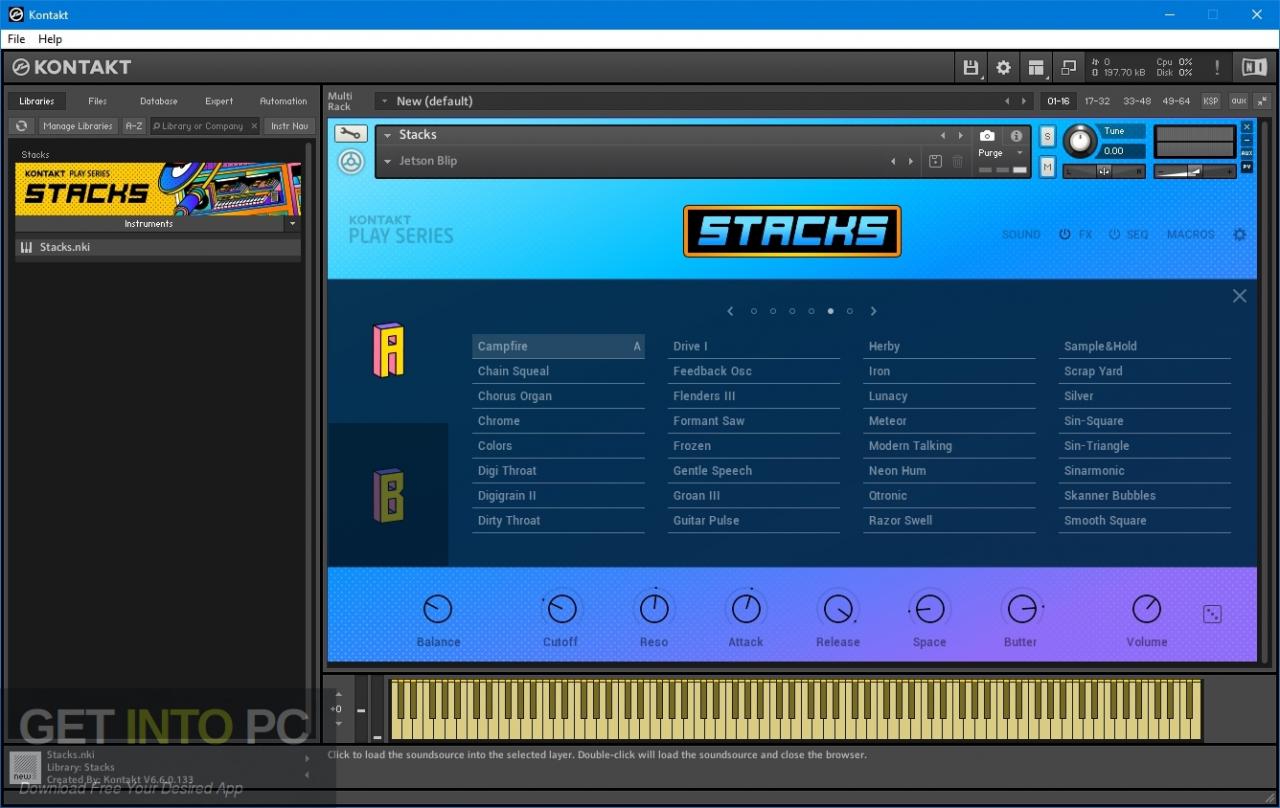Adjust the Cutoff knob

click(561, 608)
